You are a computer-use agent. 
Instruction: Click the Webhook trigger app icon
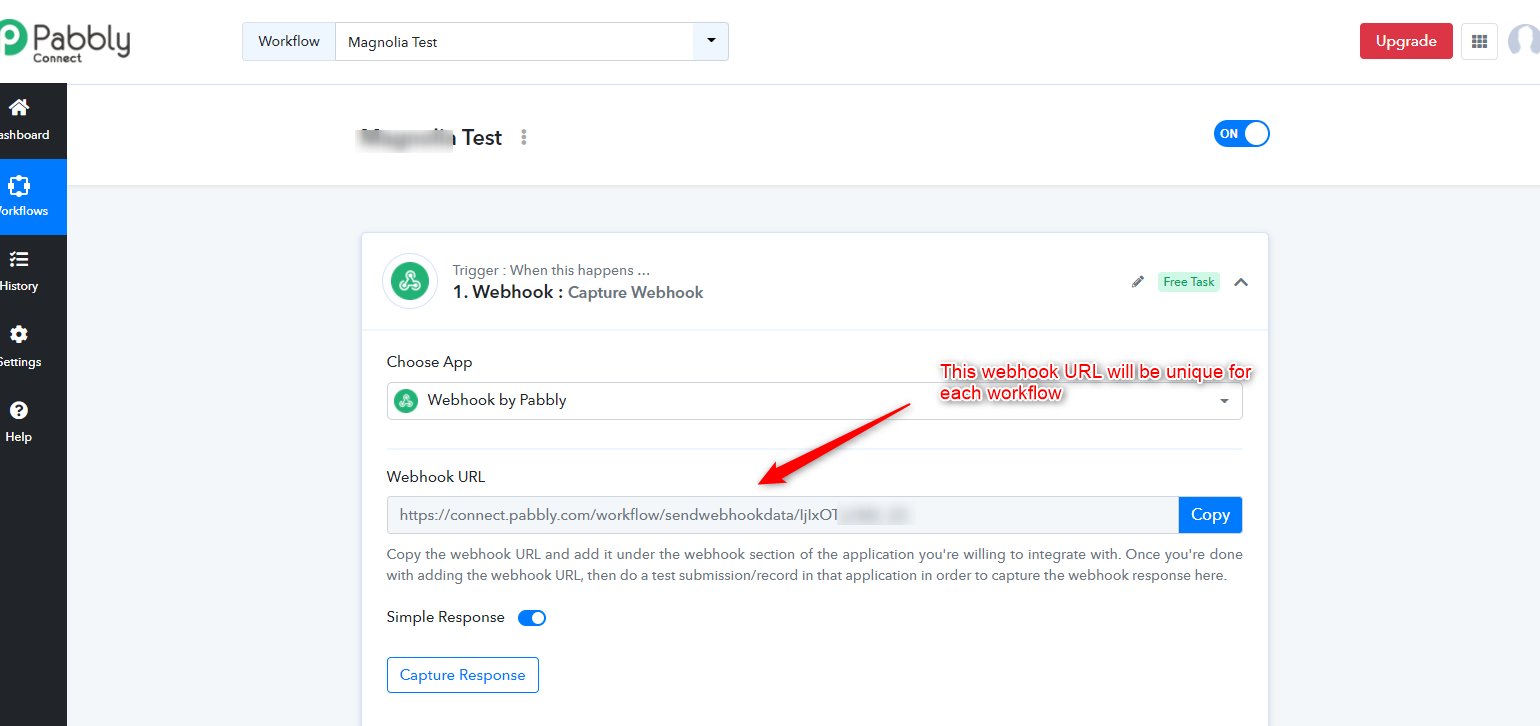pos(410,282)
